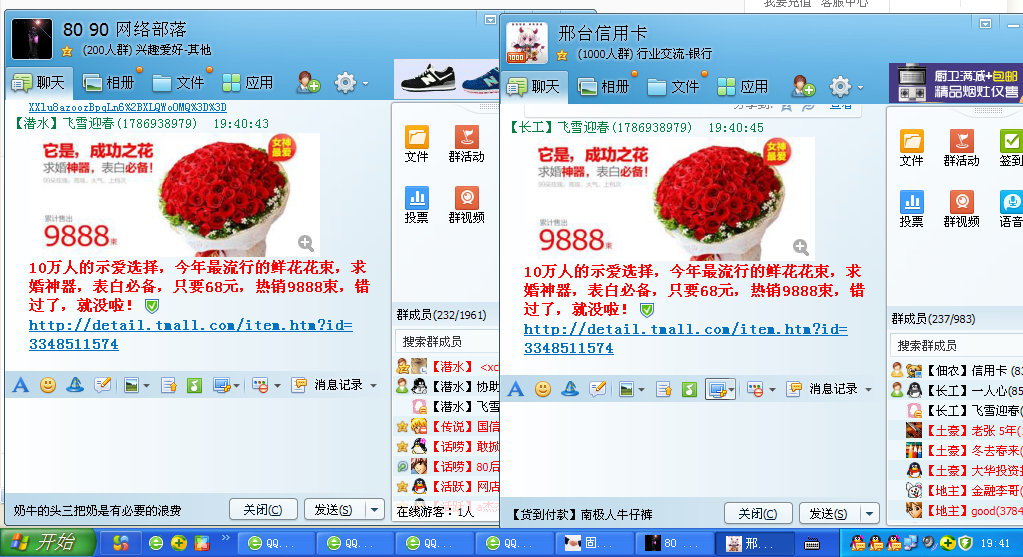Open tmall link in 80 90 chat message
Screen dimensions: 1023x557
(x=191, y=335)
